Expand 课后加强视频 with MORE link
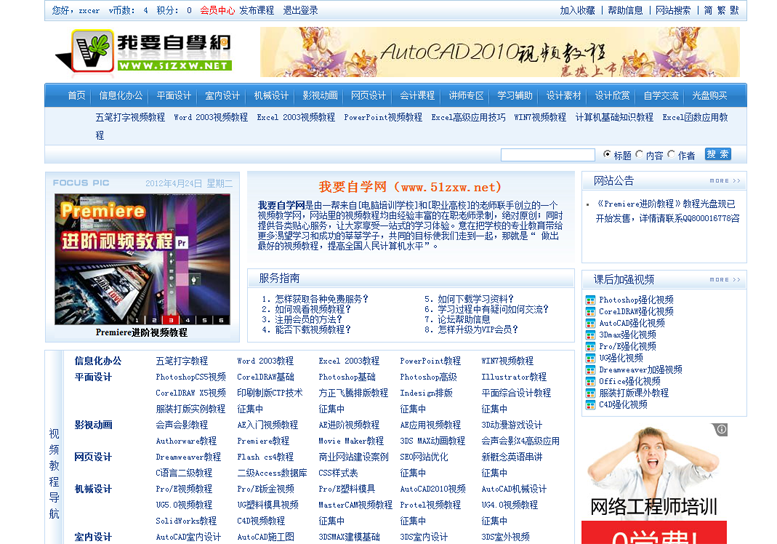The width and height of the screenshot is (777, 544). tap(725, 280)
